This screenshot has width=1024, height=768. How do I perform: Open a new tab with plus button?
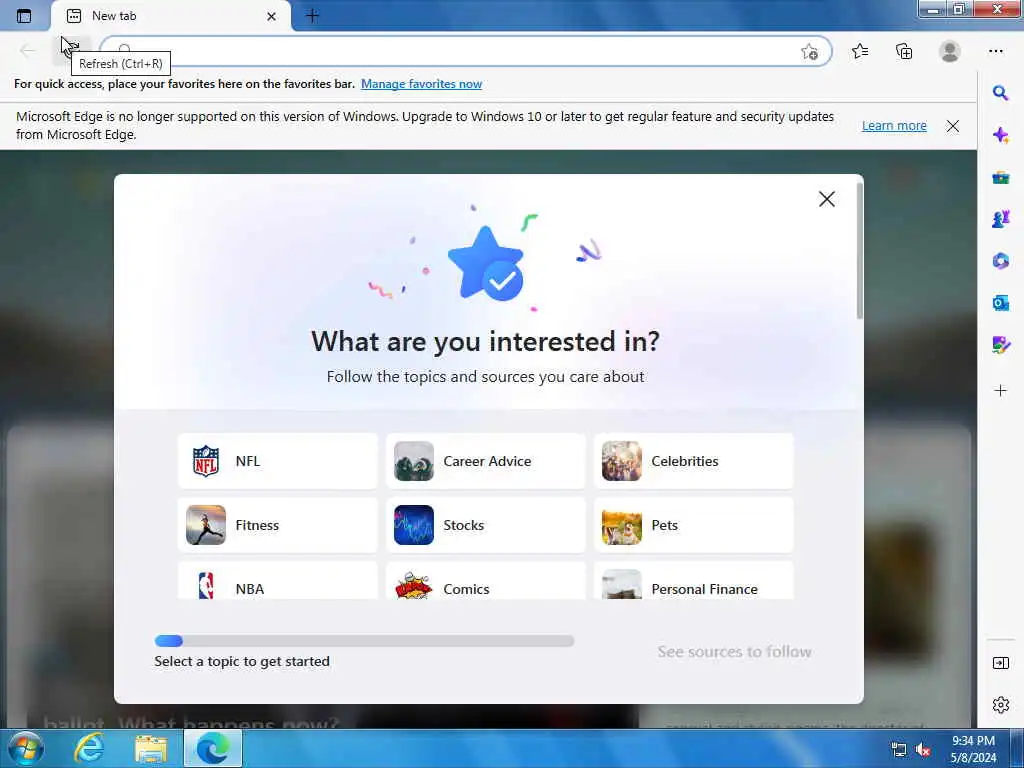pyautogui.click(x=312, y=16)
